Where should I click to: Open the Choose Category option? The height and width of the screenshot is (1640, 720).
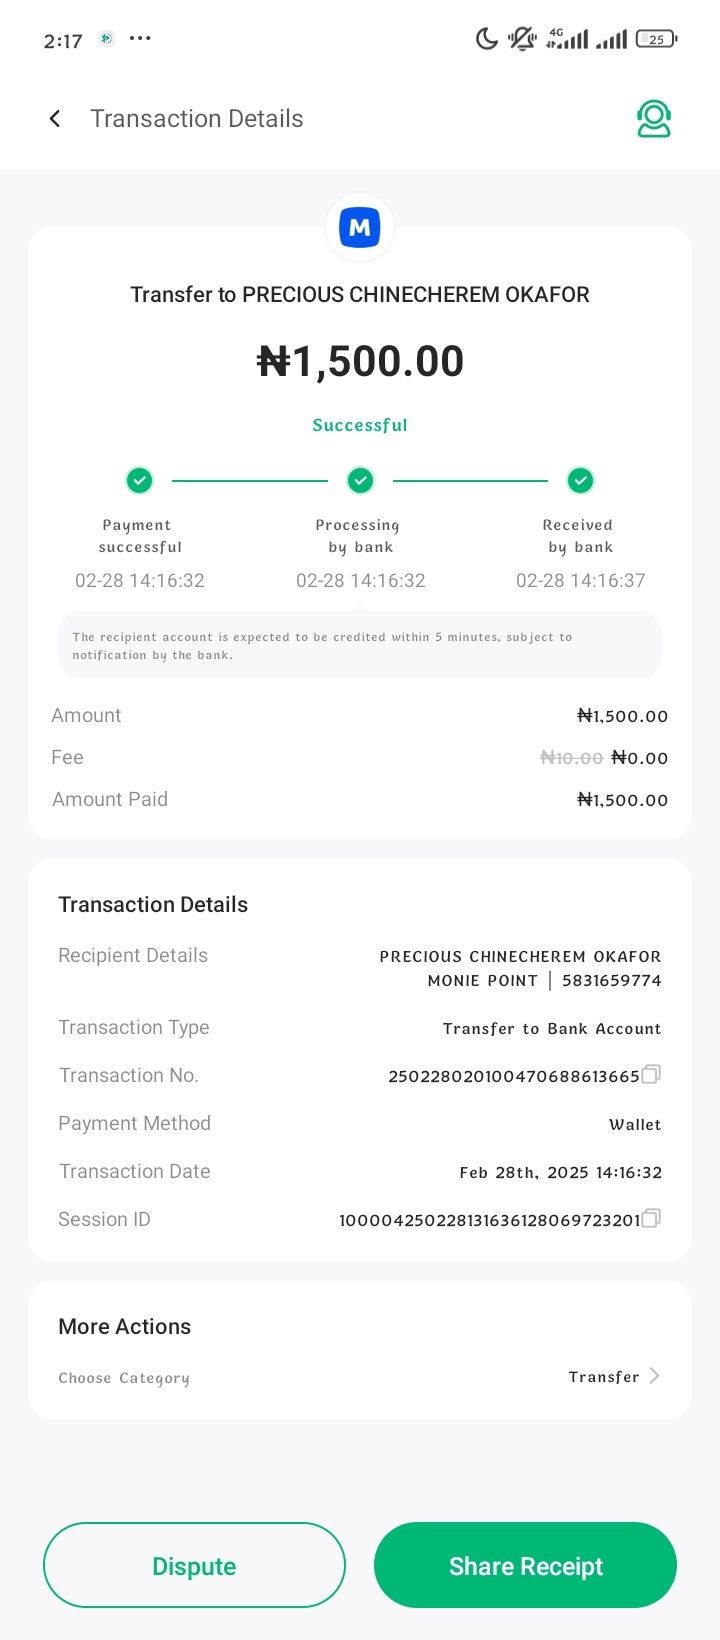(124, 1378)
